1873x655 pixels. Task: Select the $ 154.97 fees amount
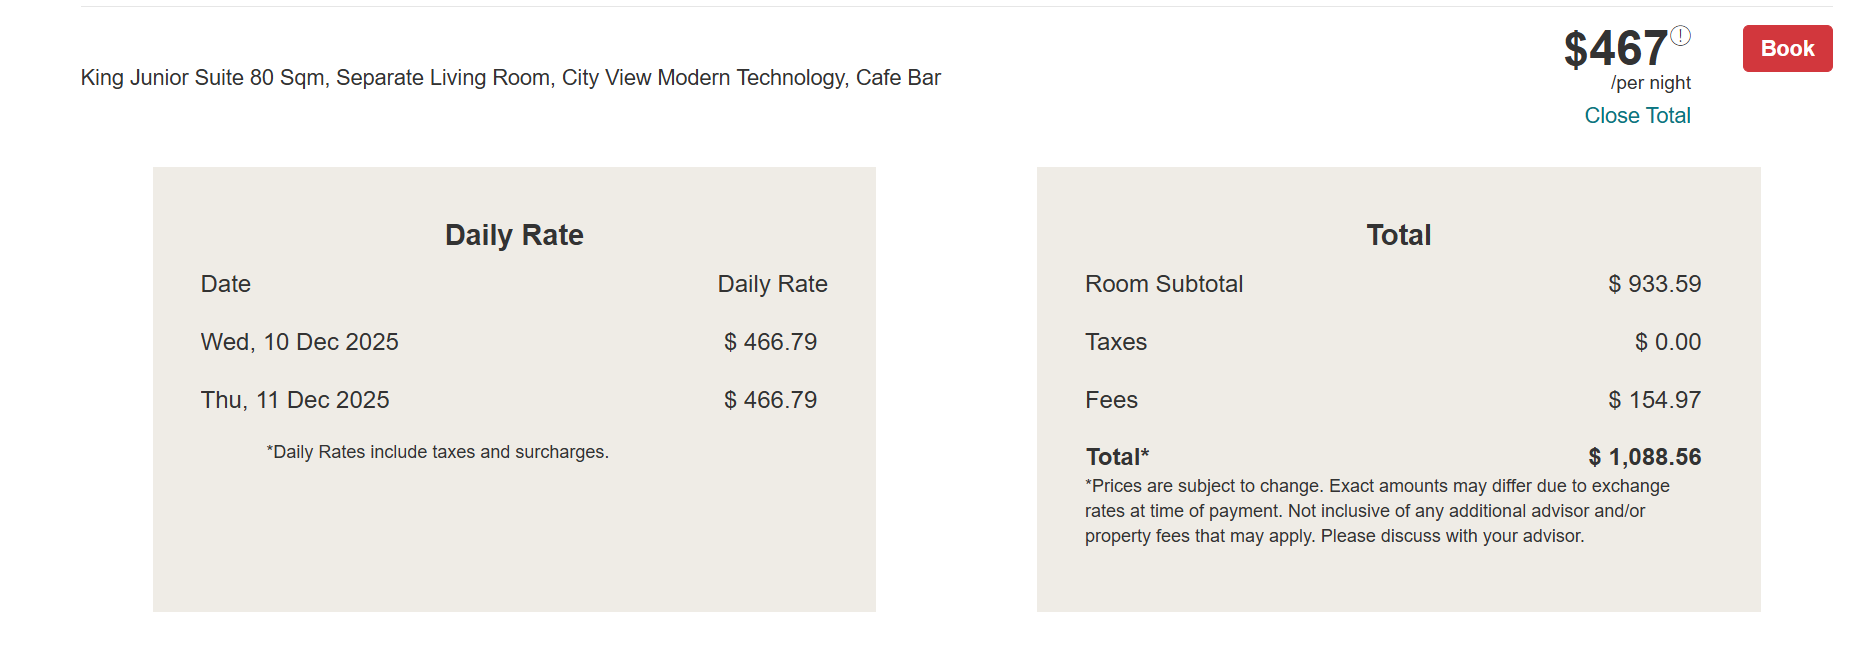[x=1654, y=400]
